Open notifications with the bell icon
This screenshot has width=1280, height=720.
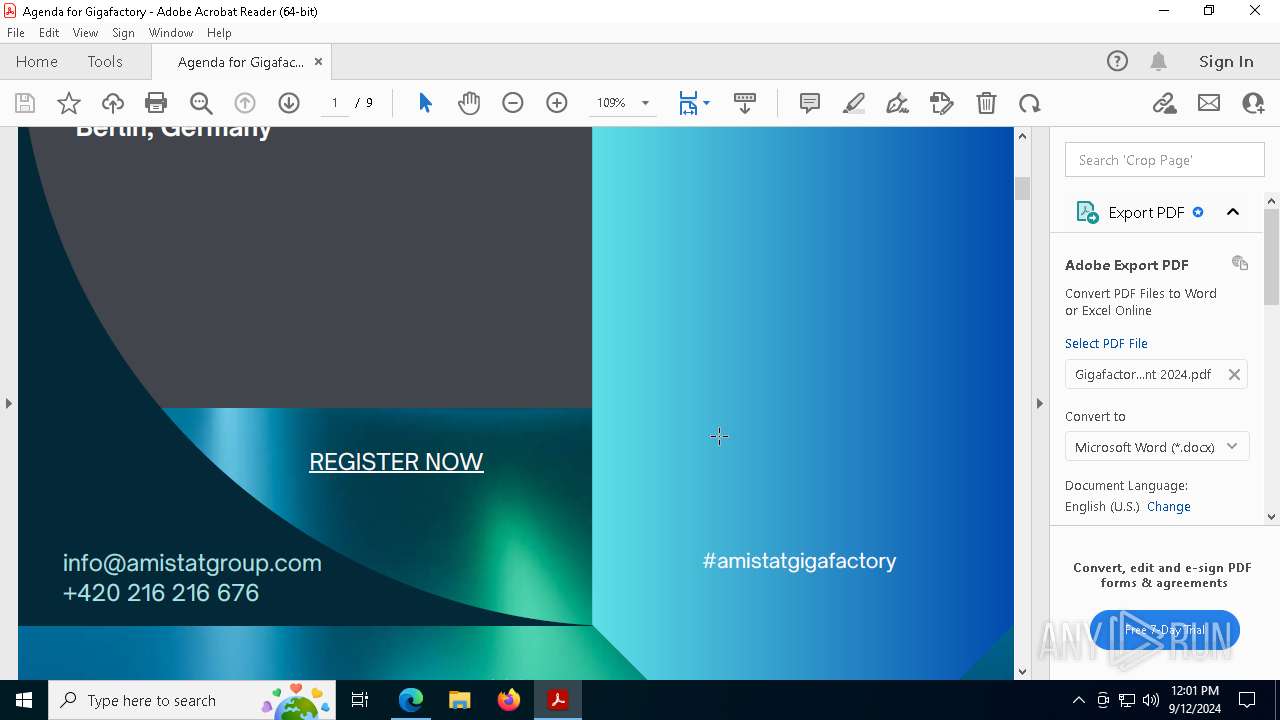pos(1158,61)
